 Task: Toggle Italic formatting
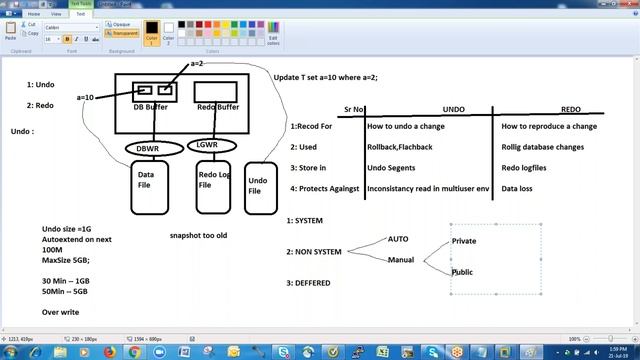(76, 39)
